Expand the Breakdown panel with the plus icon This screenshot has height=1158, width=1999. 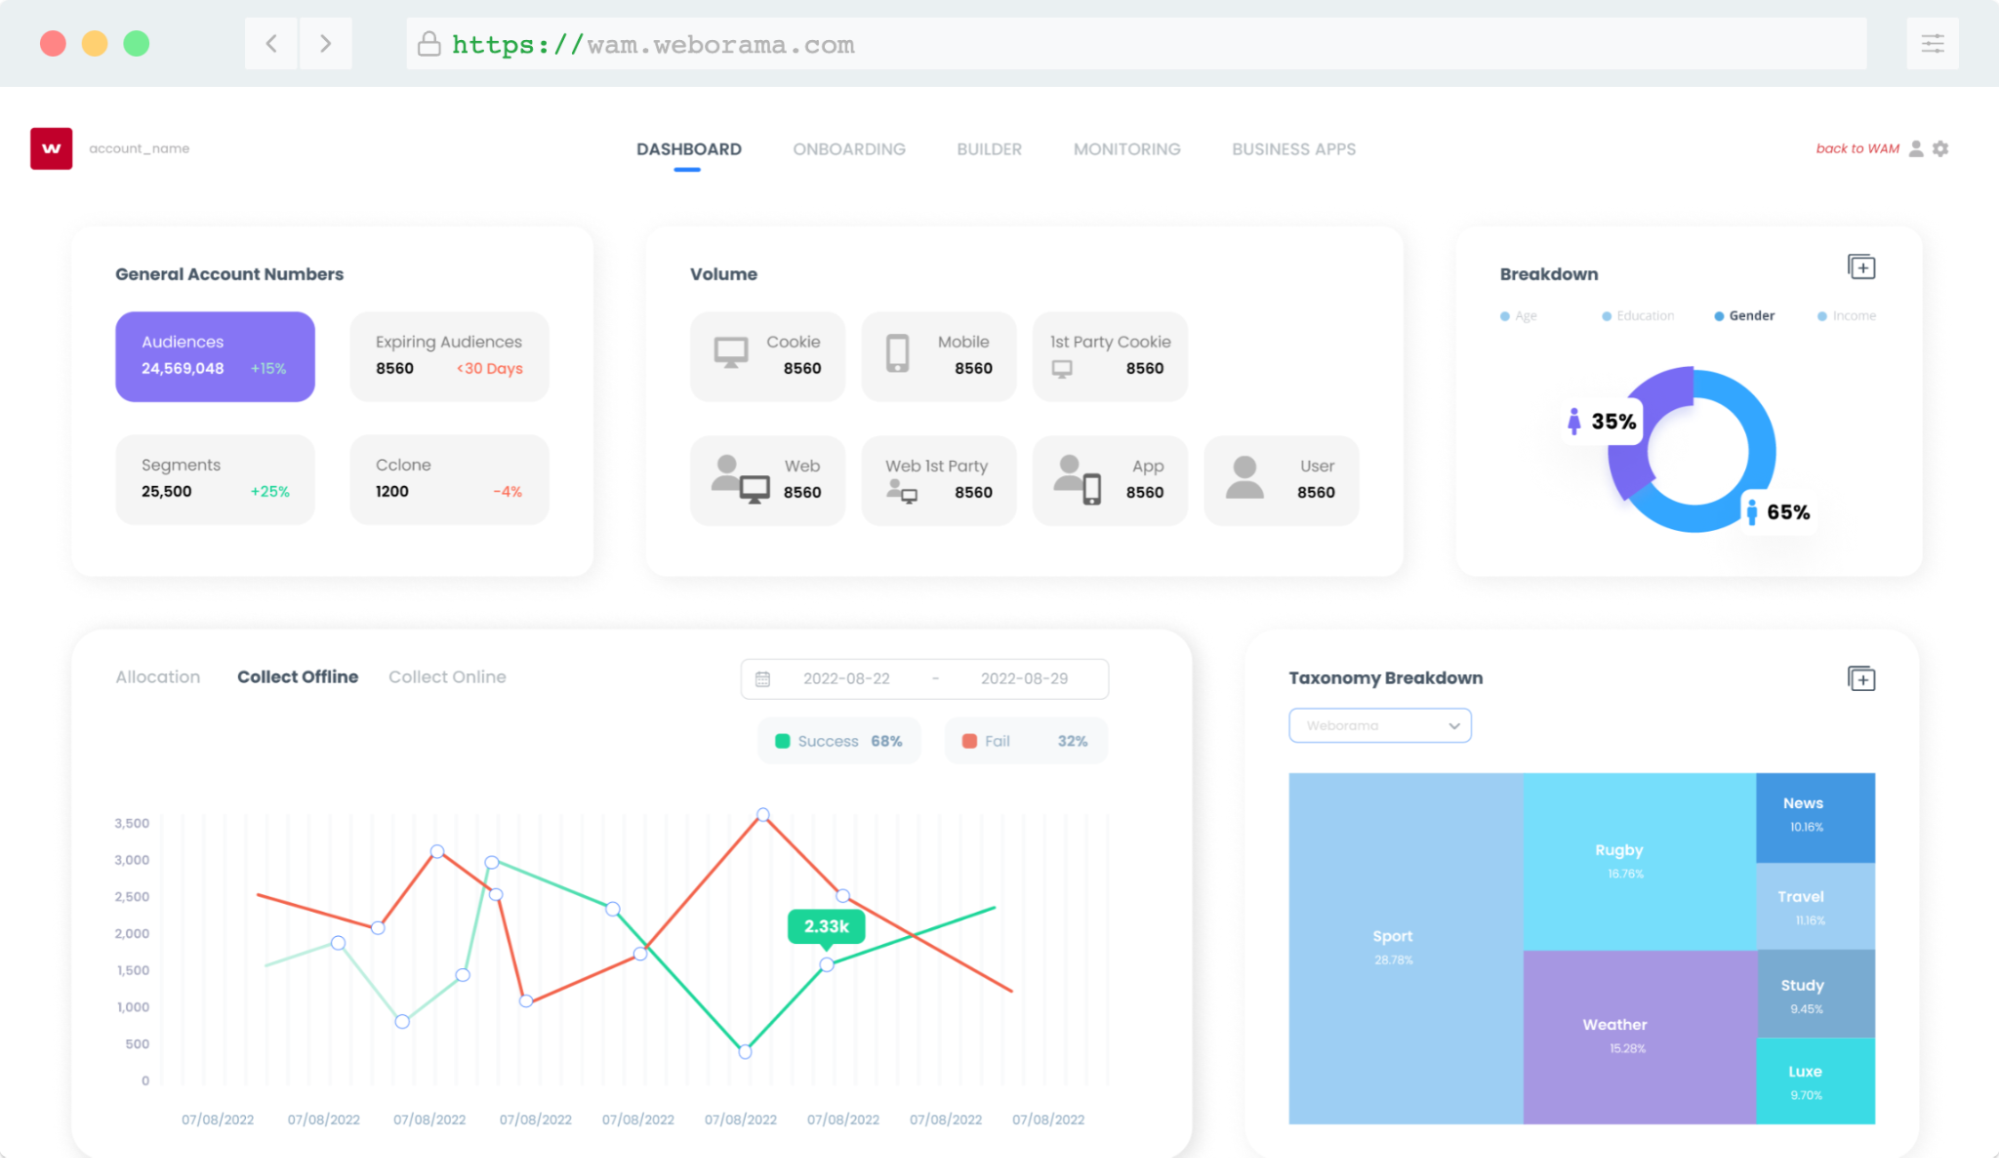pos(1861,267)
